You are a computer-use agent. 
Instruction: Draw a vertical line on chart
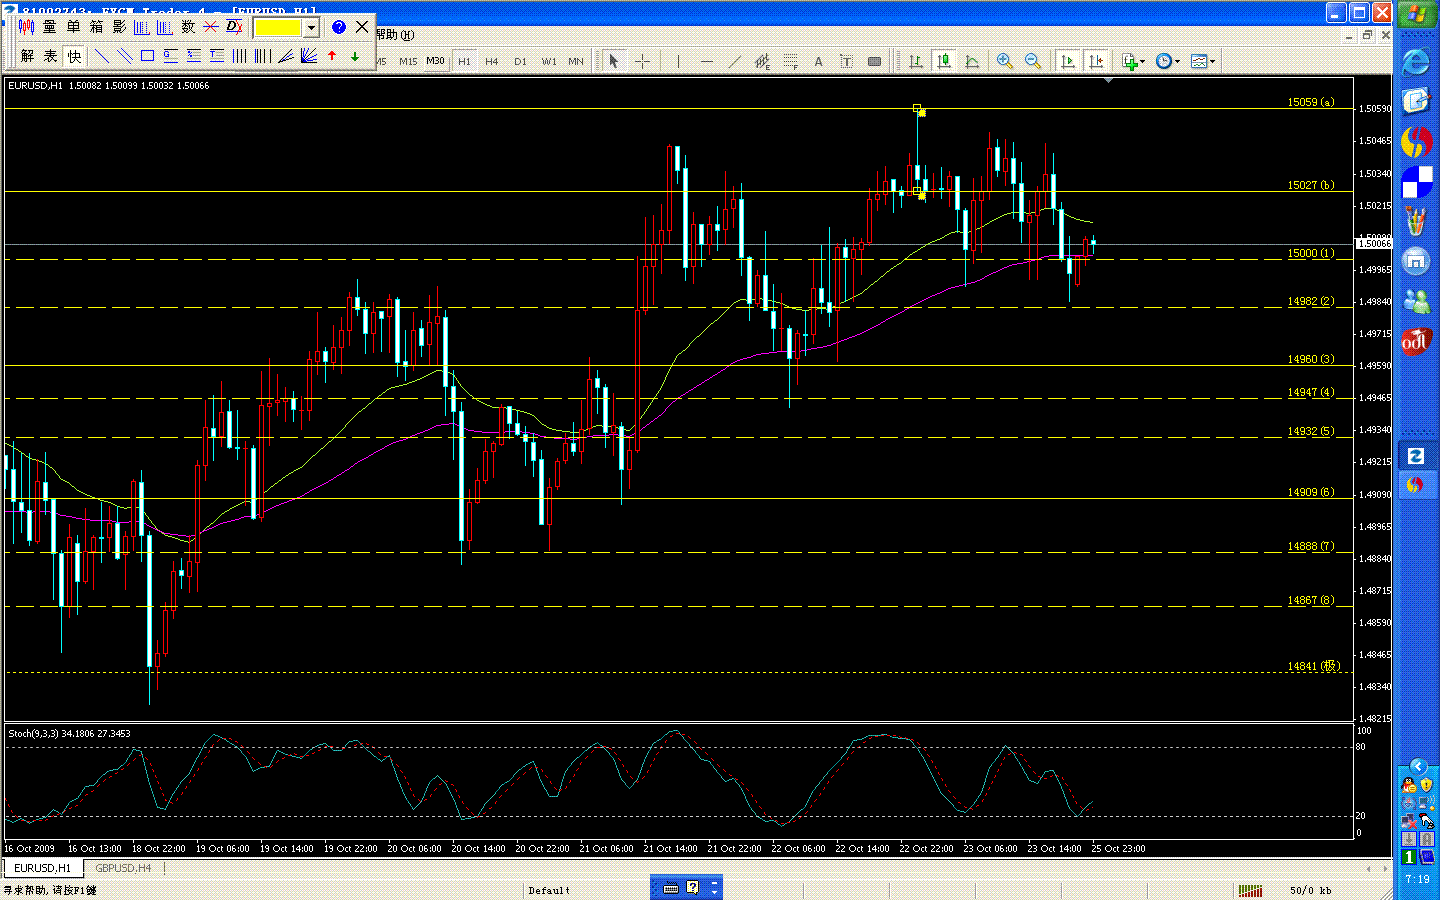click(678, 61)
